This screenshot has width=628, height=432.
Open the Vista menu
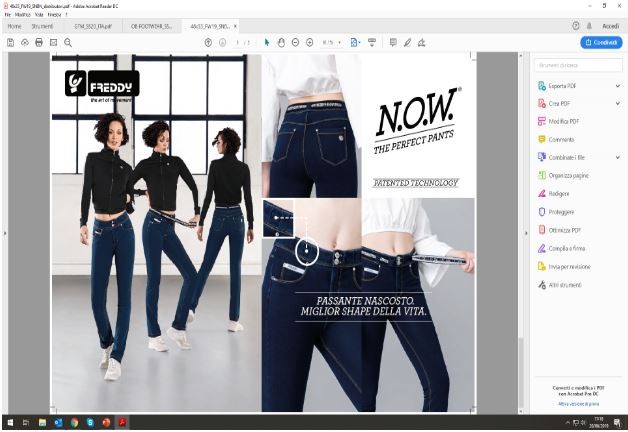pos(39,14)
